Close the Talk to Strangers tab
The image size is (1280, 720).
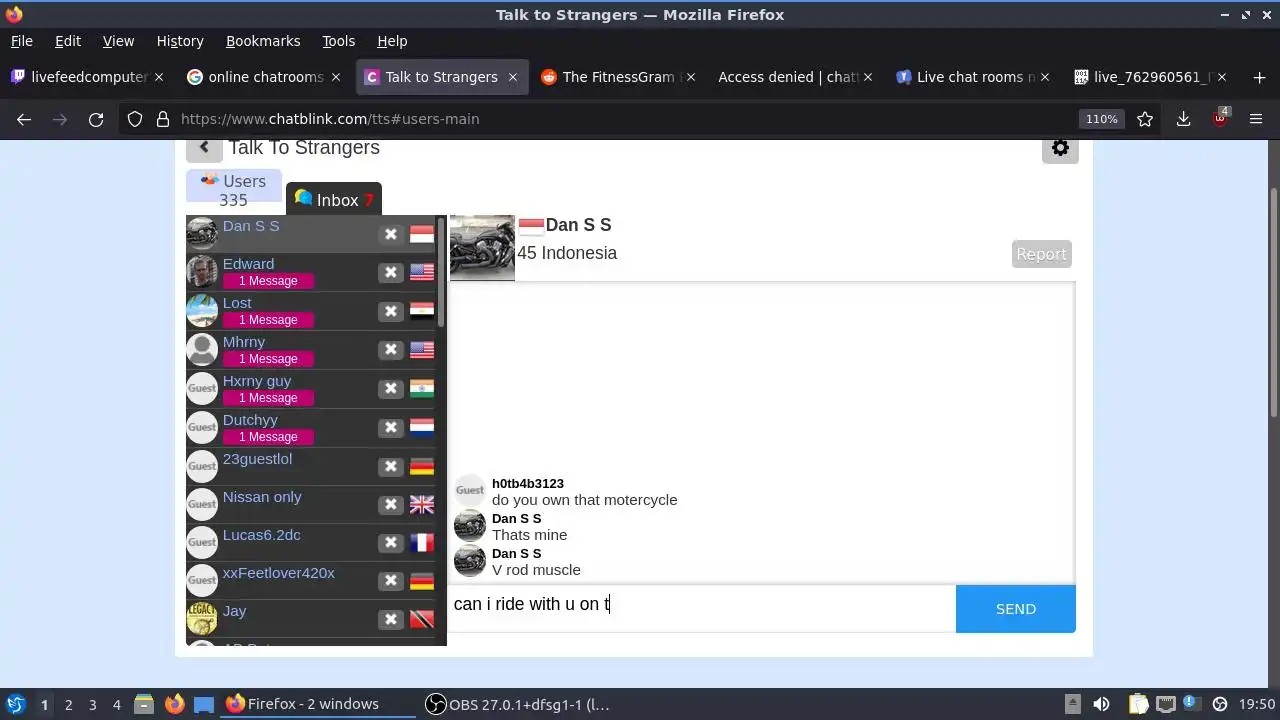(x=513, y=77)
